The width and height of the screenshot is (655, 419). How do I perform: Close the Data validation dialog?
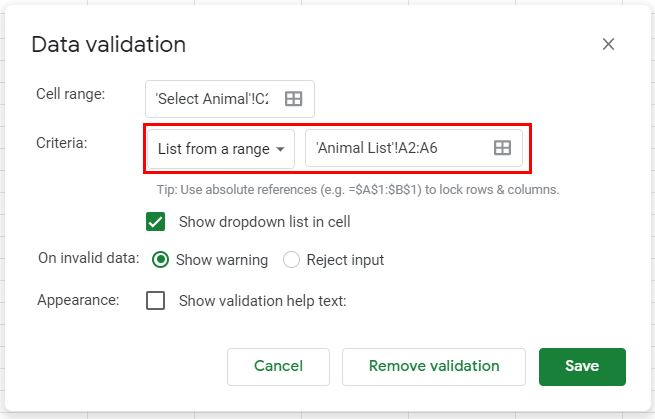(608, 44)
